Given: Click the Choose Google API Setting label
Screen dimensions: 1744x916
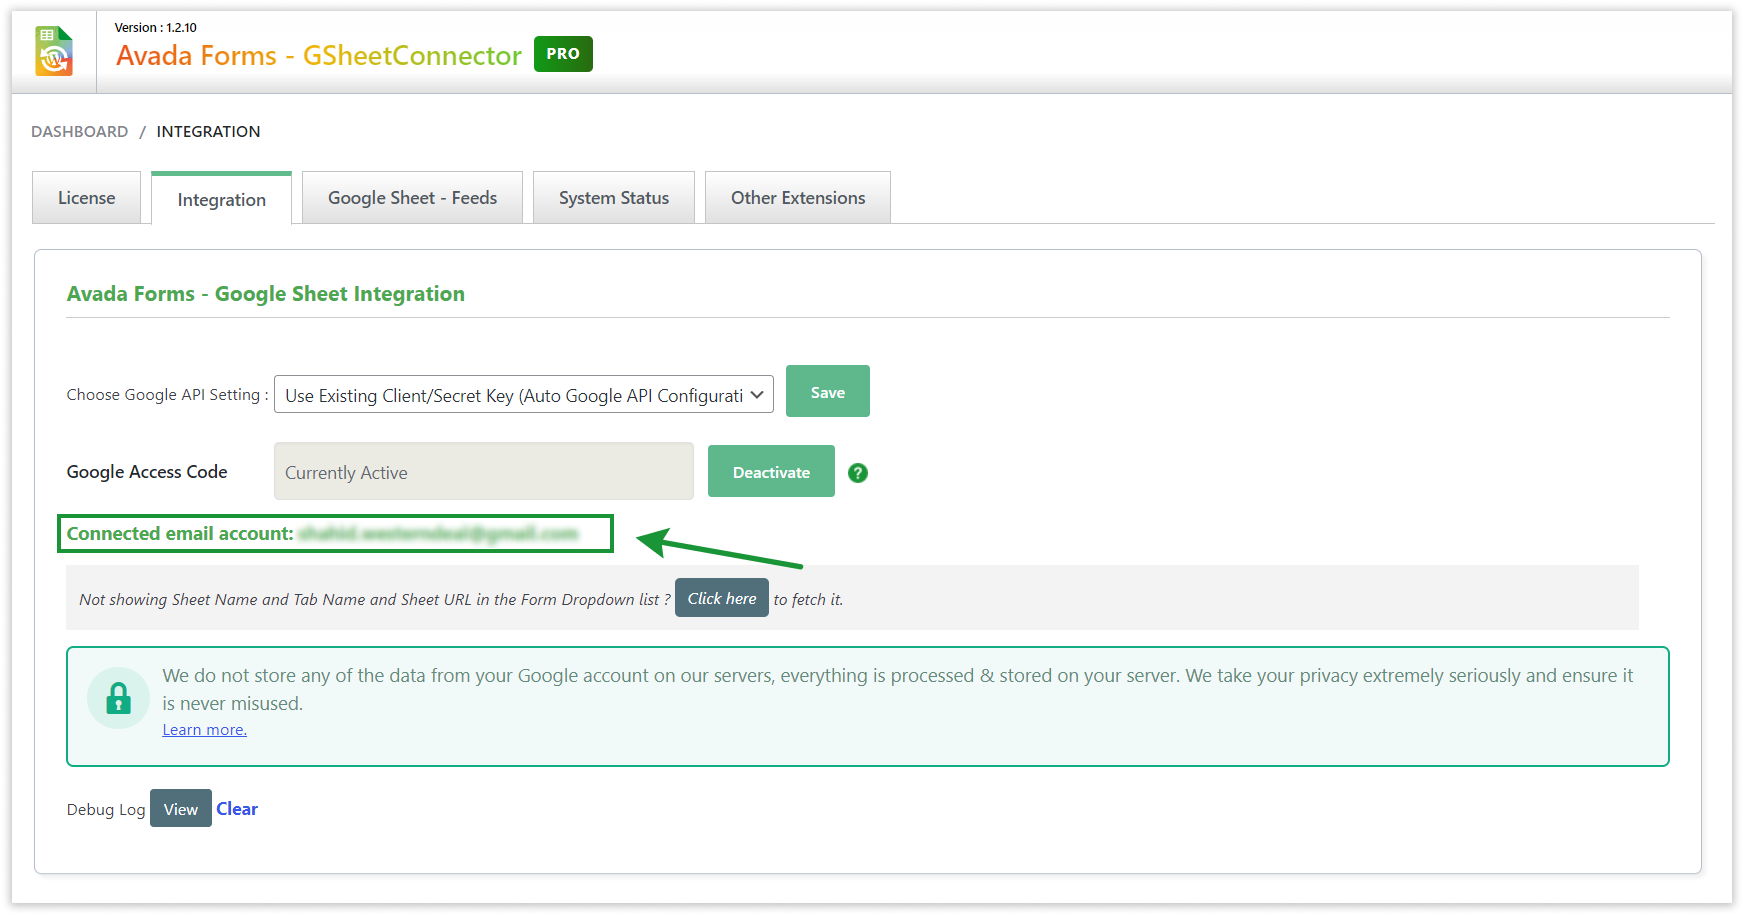Looking at the screenshot, I should (x=167, y=395).
